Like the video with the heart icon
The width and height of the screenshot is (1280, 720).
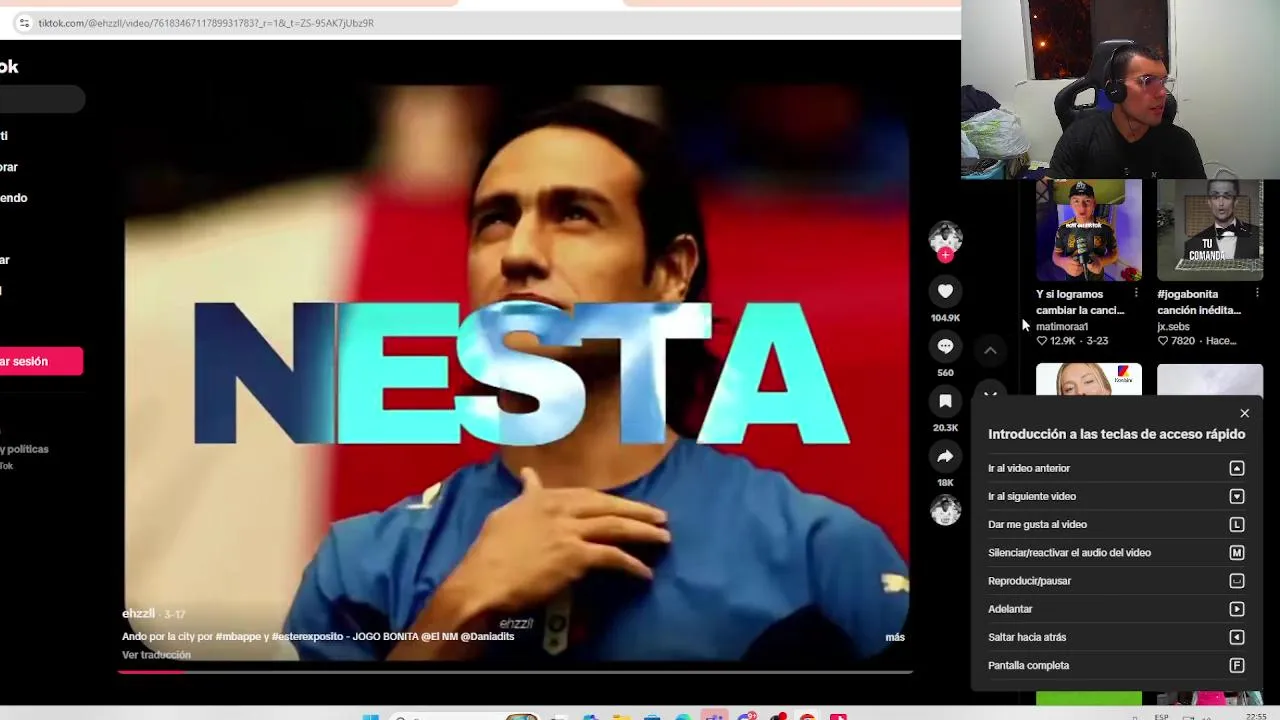(945, 291)
